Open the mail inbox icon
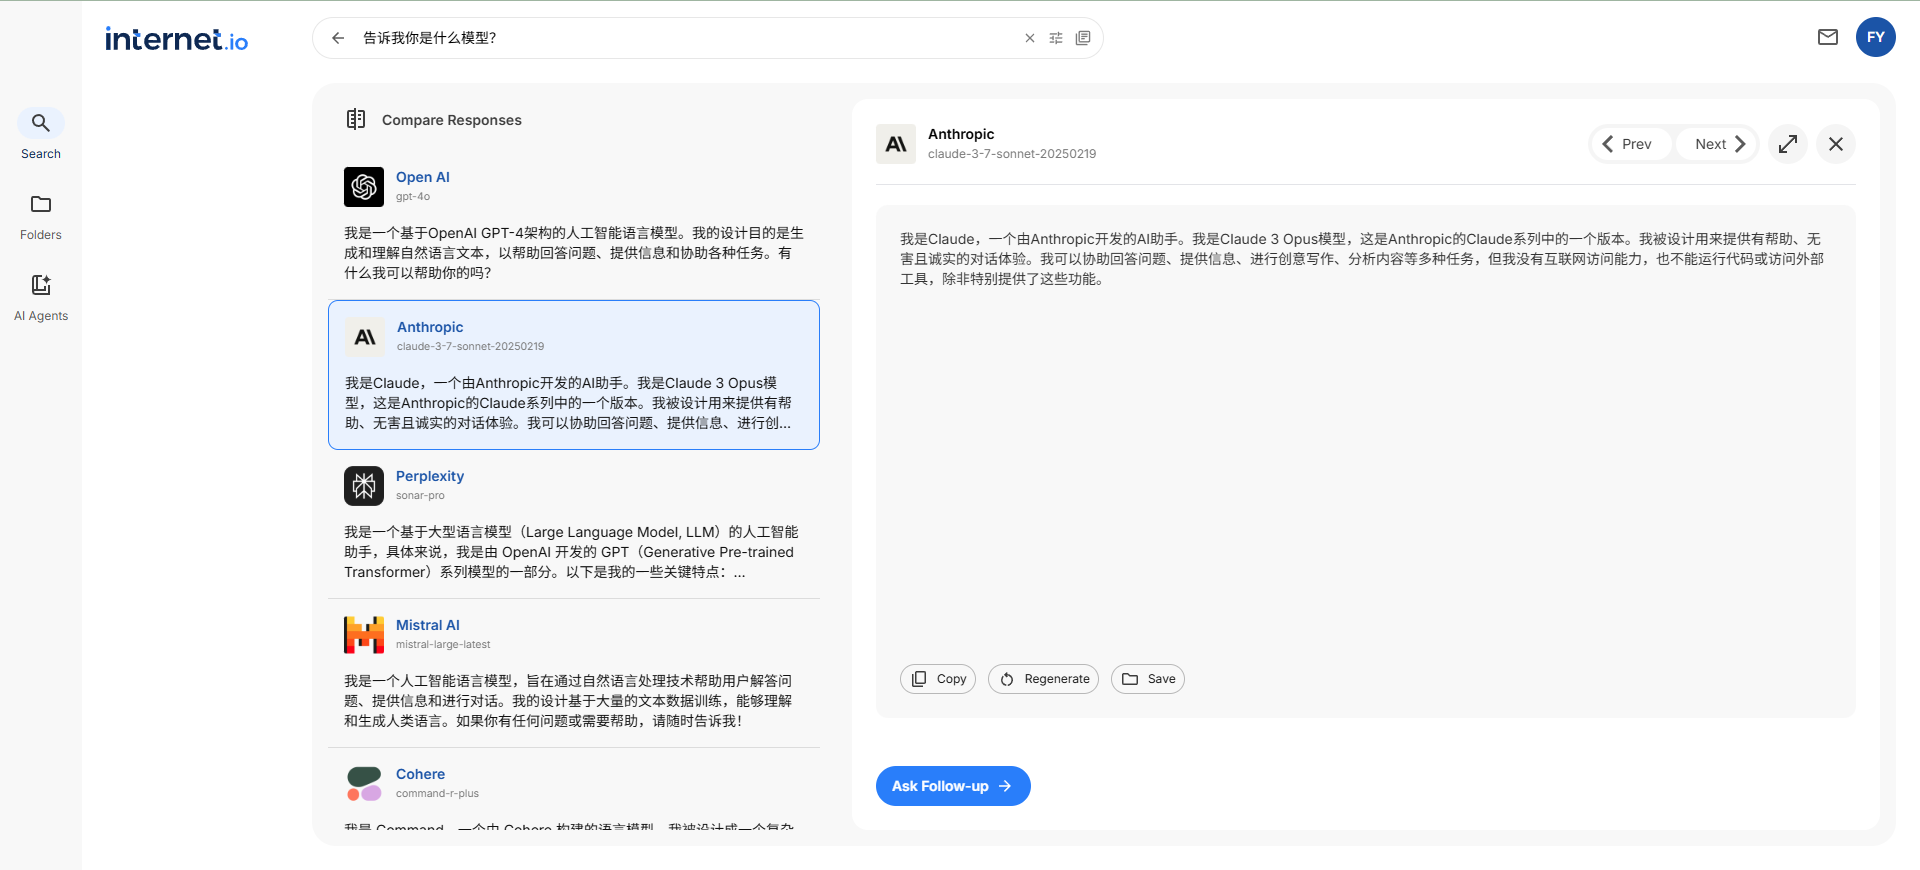 coord(1828,37)
